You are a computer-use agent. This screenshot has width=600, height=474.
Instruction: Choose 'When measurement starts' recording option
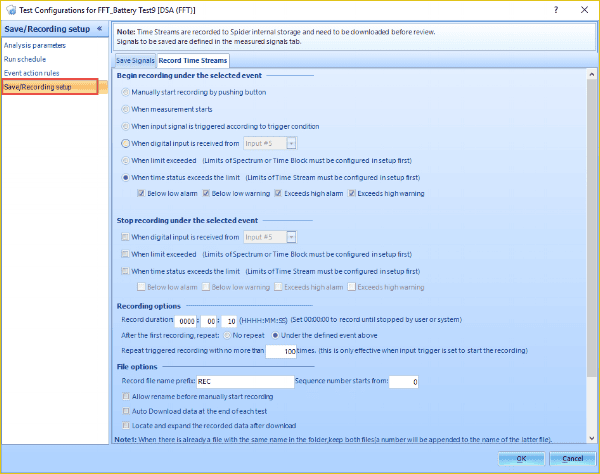125,108
